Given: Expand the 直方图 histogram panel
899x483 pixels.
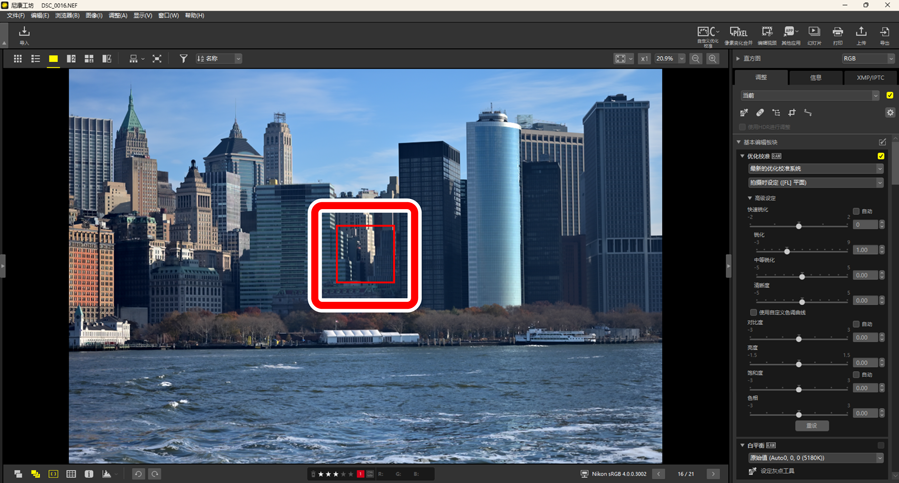Looking at the screenshot, I should click(739, 59).
